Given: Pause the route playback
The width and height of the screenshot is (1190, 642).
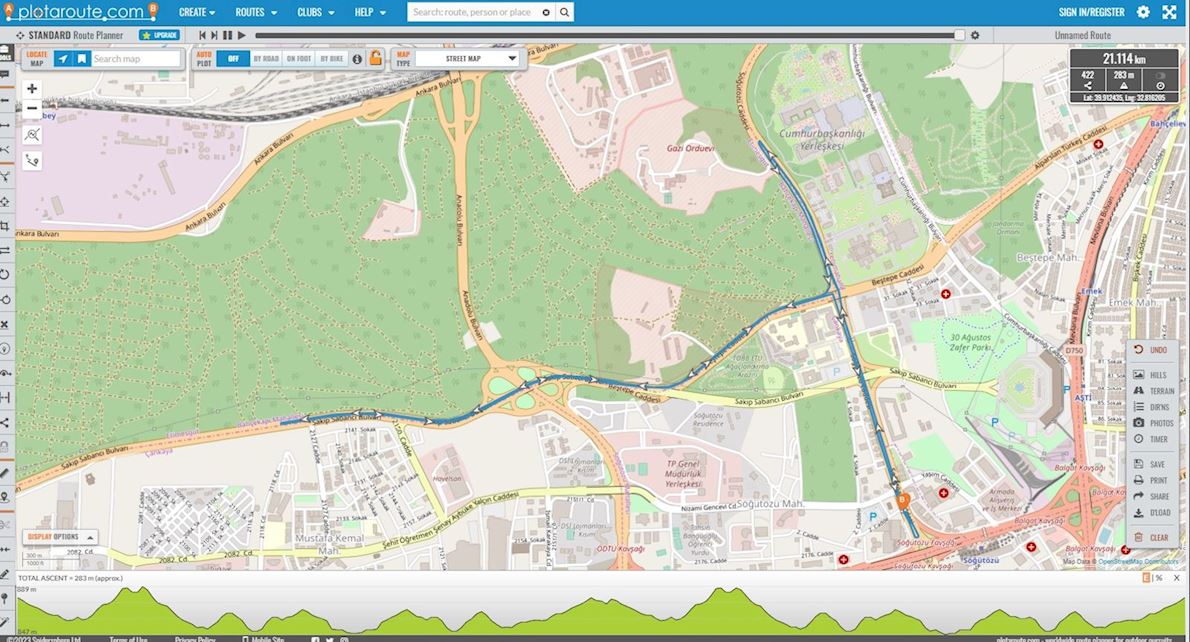Looking at the screenshot, I should (x=228, y=35).
